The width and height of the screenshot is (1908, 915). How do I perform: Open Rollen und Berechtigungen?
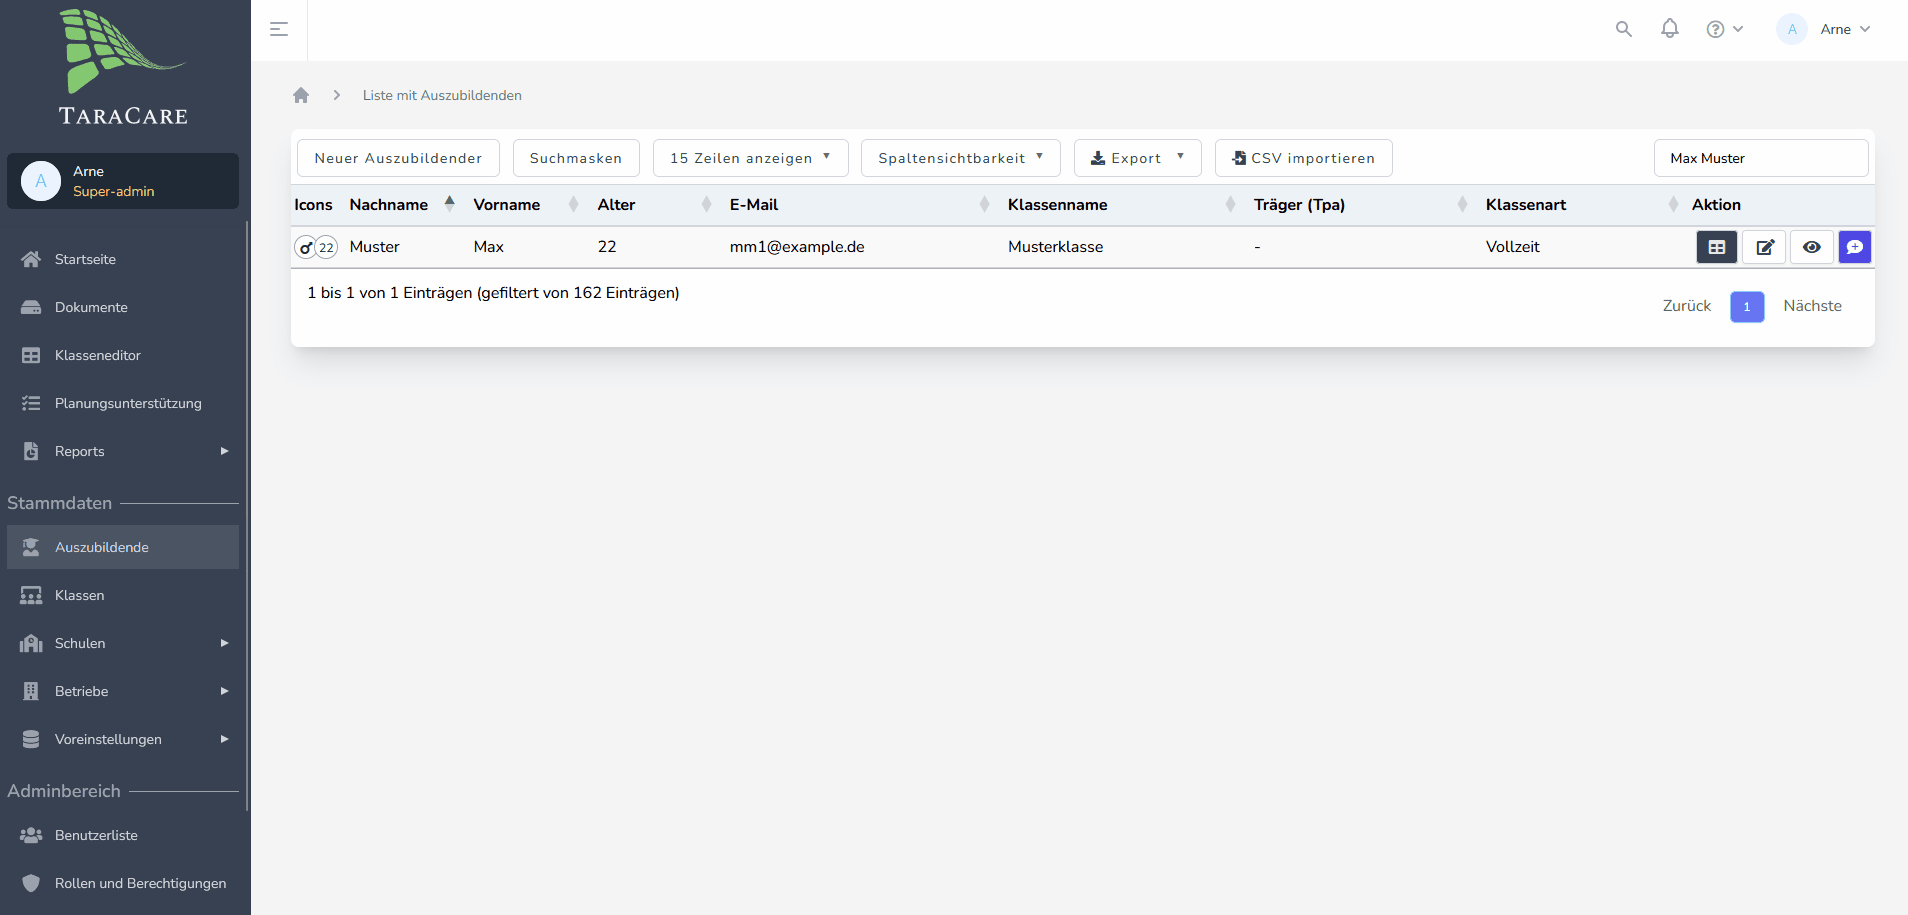(123, 883)
